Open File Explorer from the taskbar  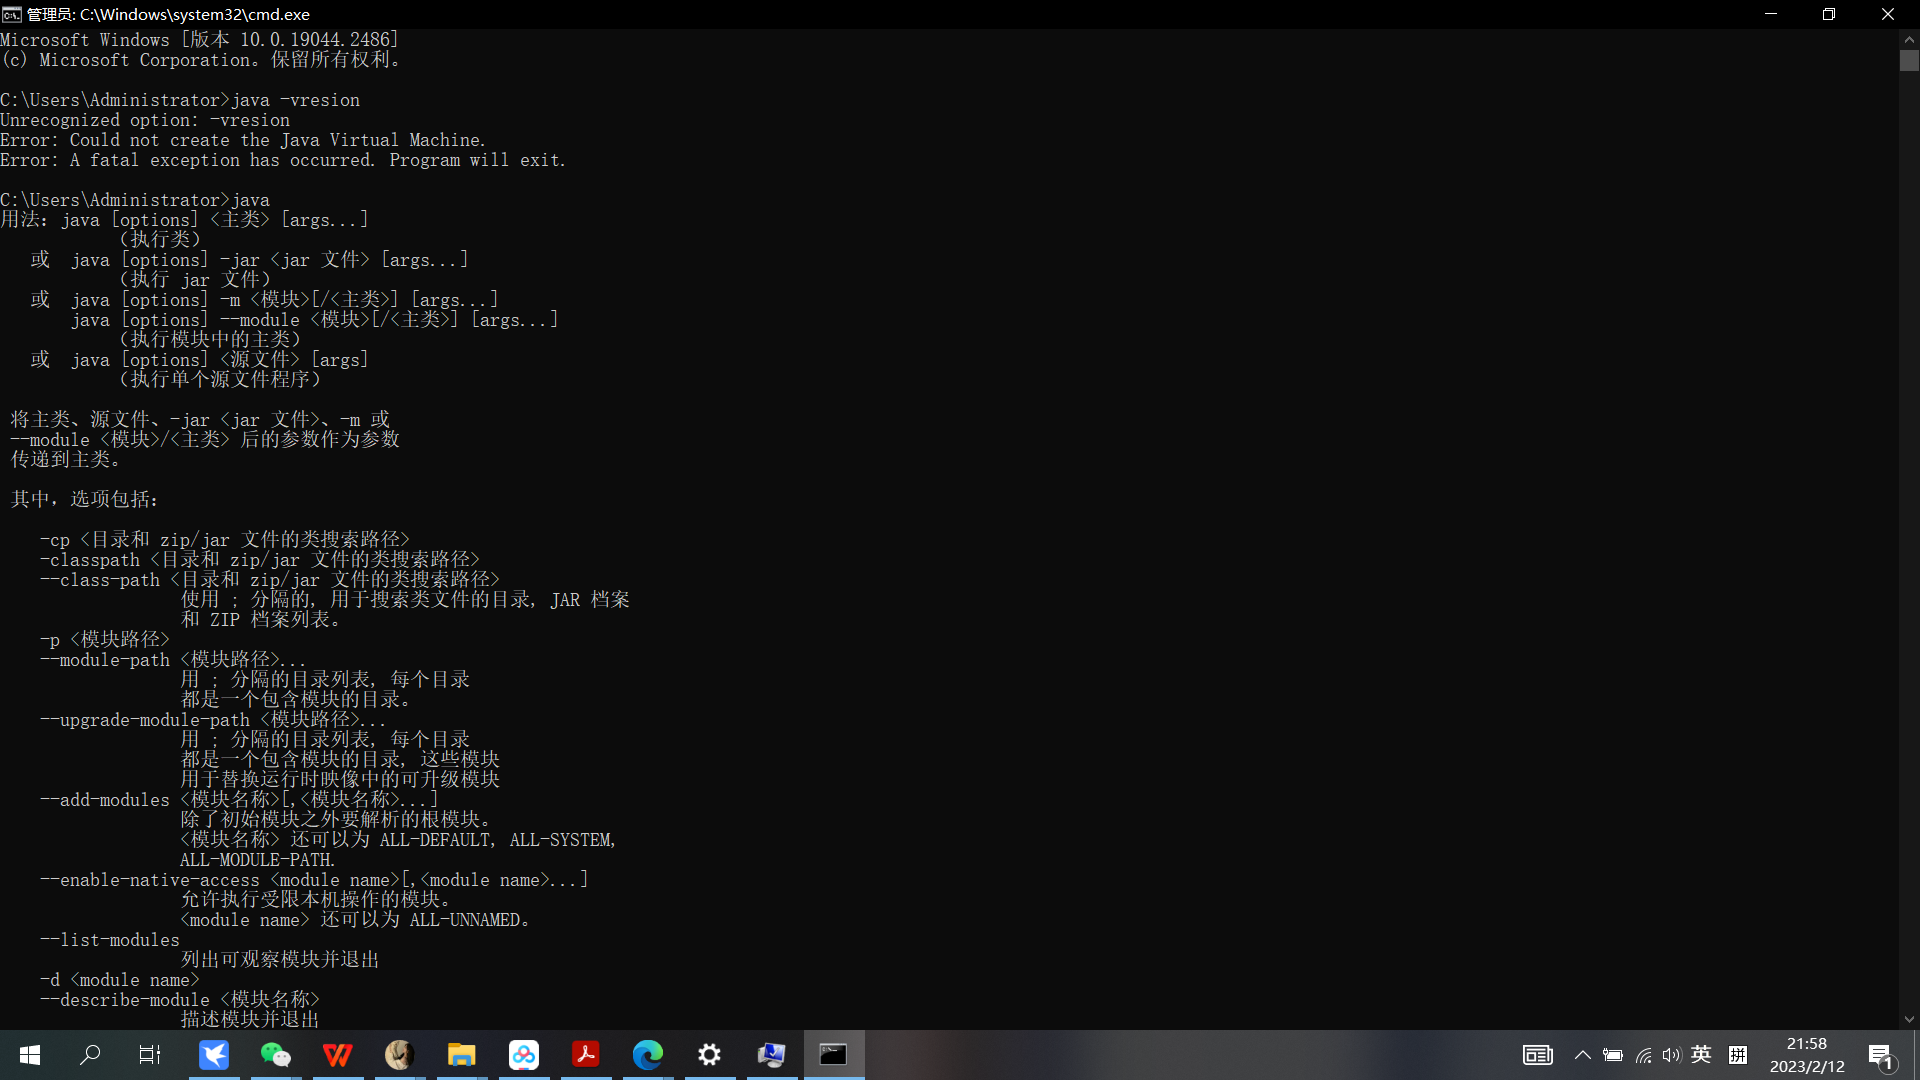(461, 1054)
